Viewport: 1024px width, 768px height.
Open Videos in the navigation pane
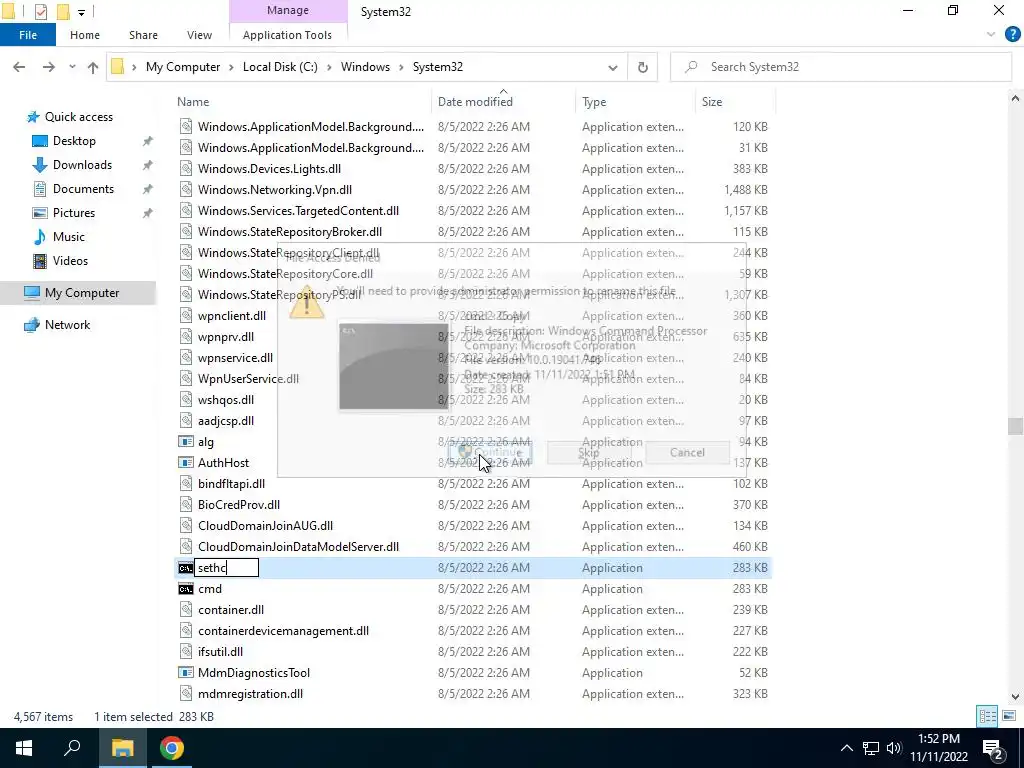(71, 261)
